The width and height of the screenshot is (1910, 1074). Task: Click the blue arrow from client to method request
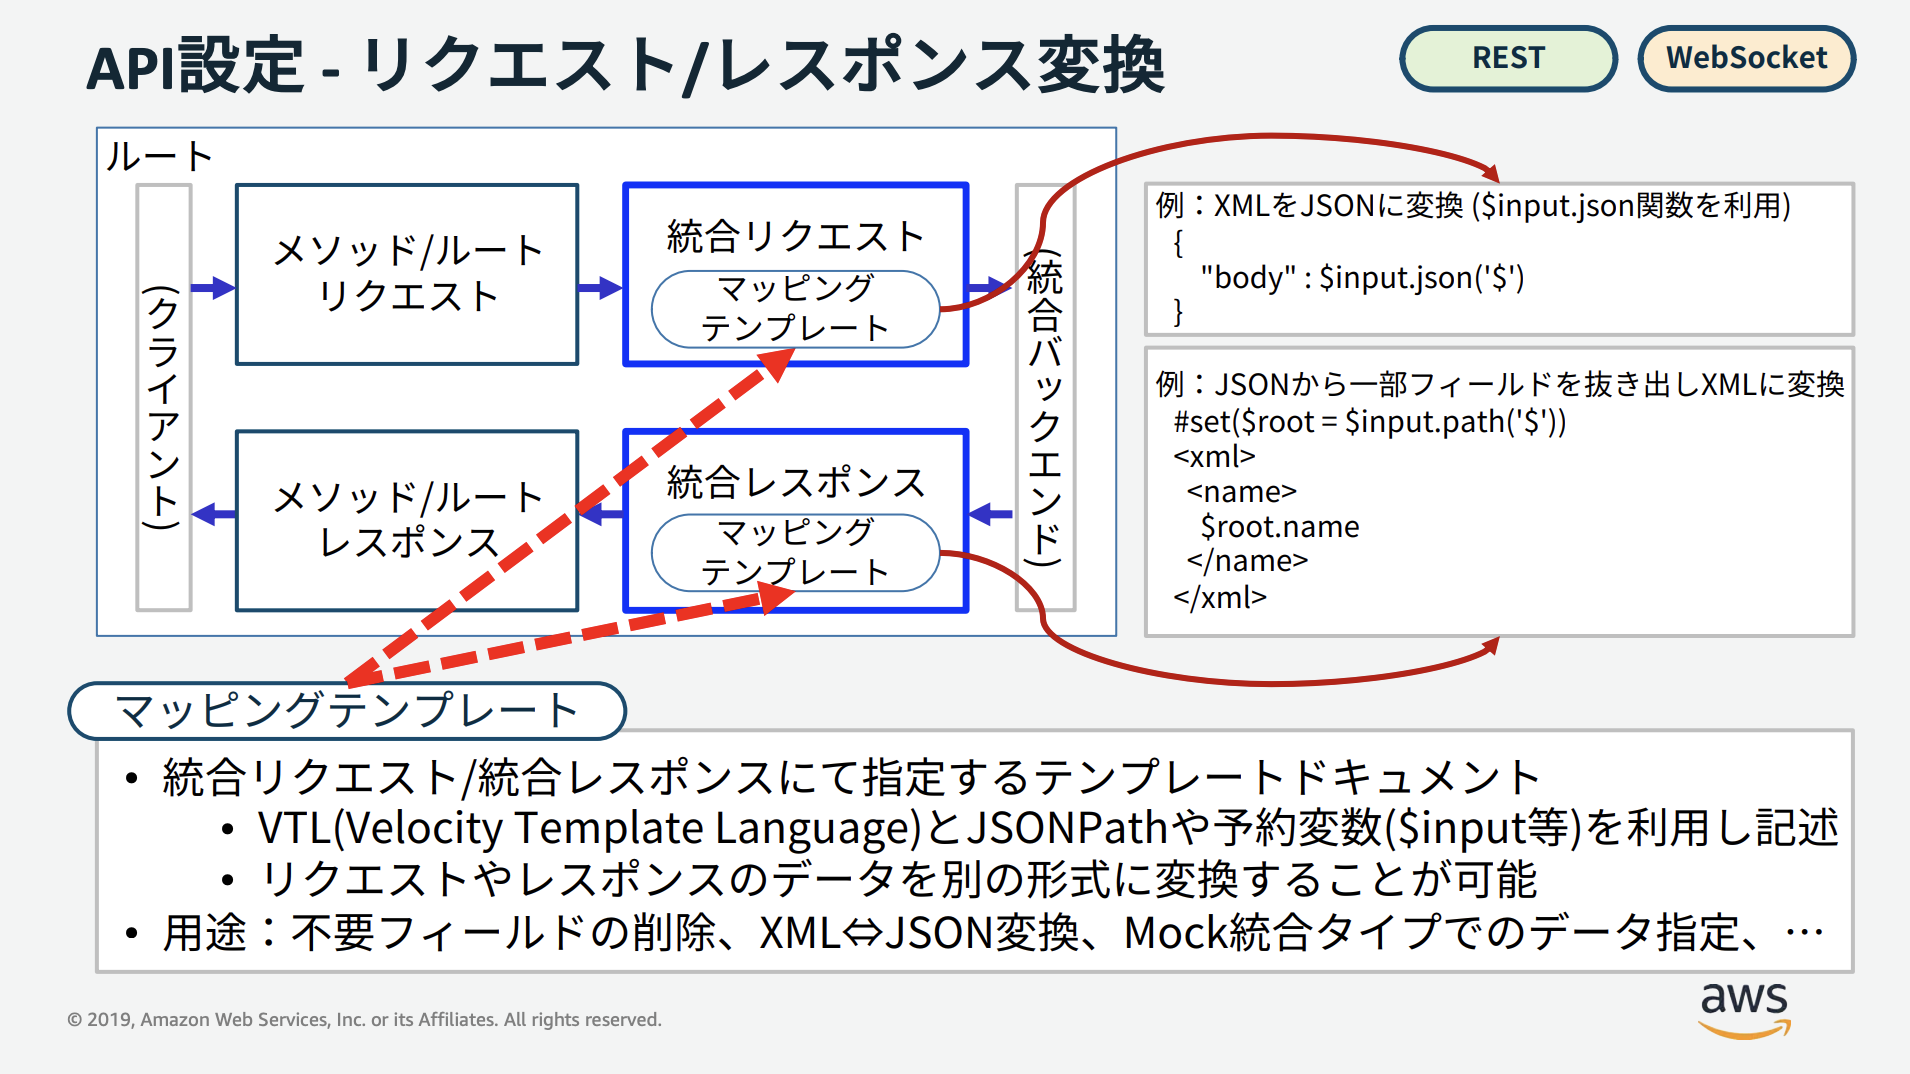click(212, 288)
